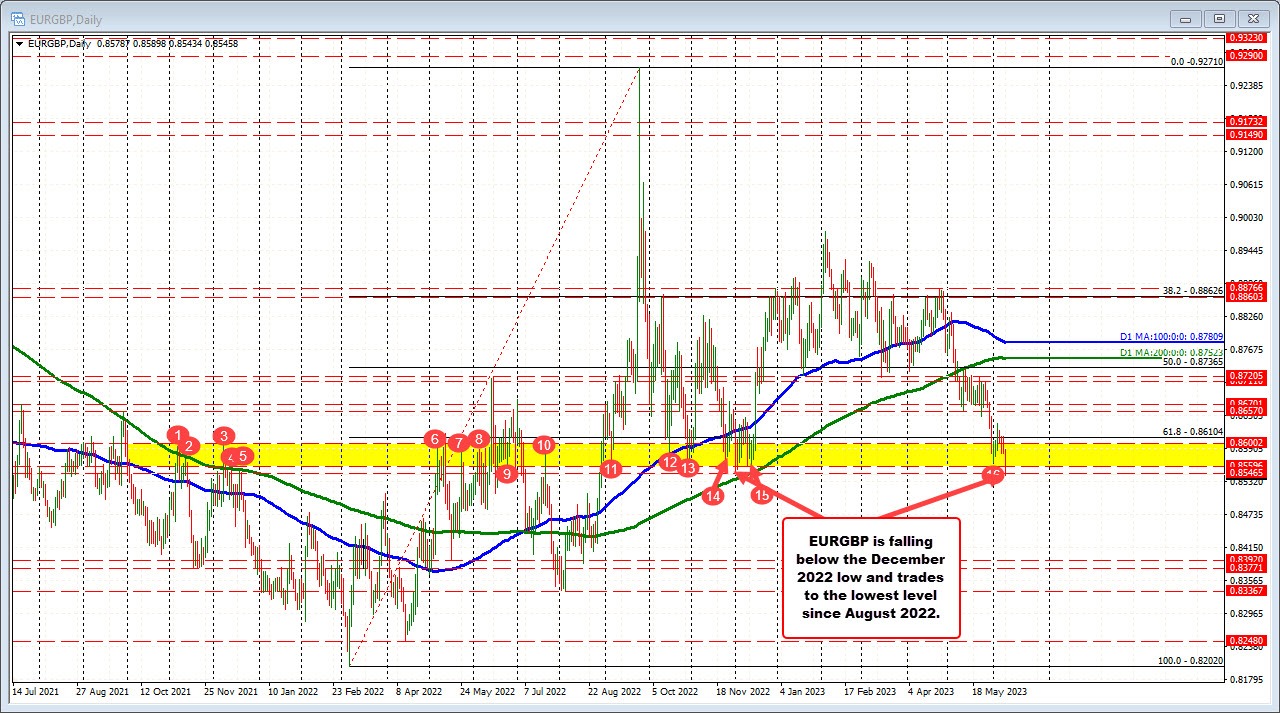Click the red price label 0.91732
1280x713 pixels.
pos(1248,122)
